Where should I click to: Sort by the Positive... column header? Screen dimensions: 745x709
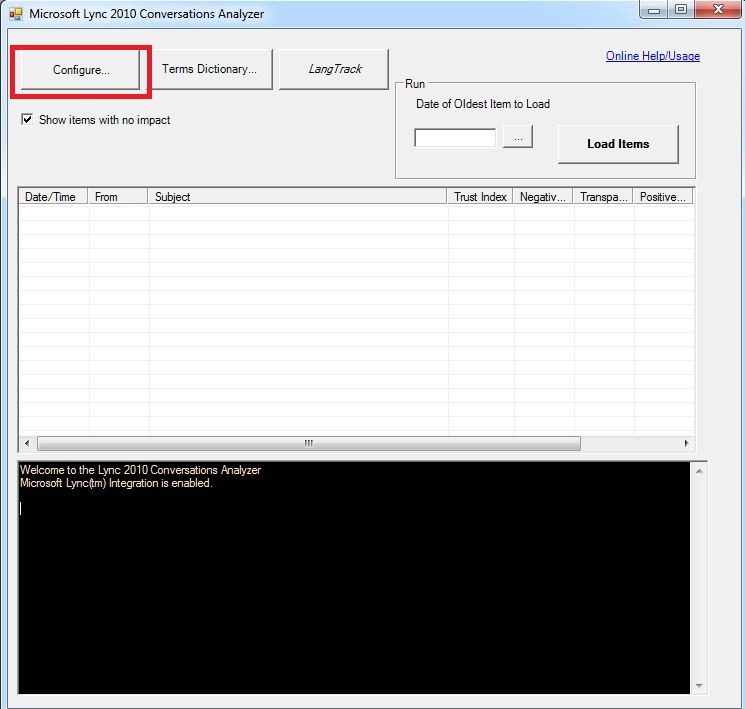click(x=663, y=197)
